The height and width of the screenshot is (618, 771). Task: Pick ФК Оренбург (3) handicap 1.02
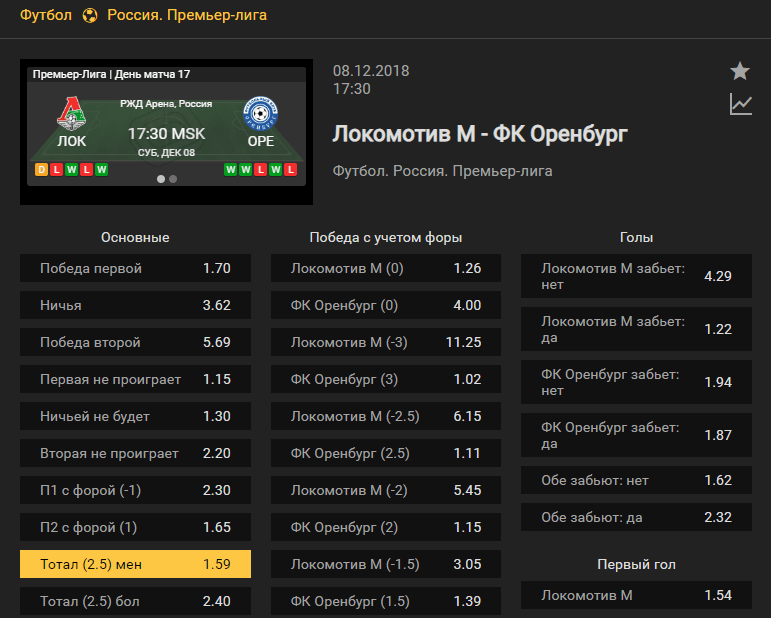tap(386, 379)
